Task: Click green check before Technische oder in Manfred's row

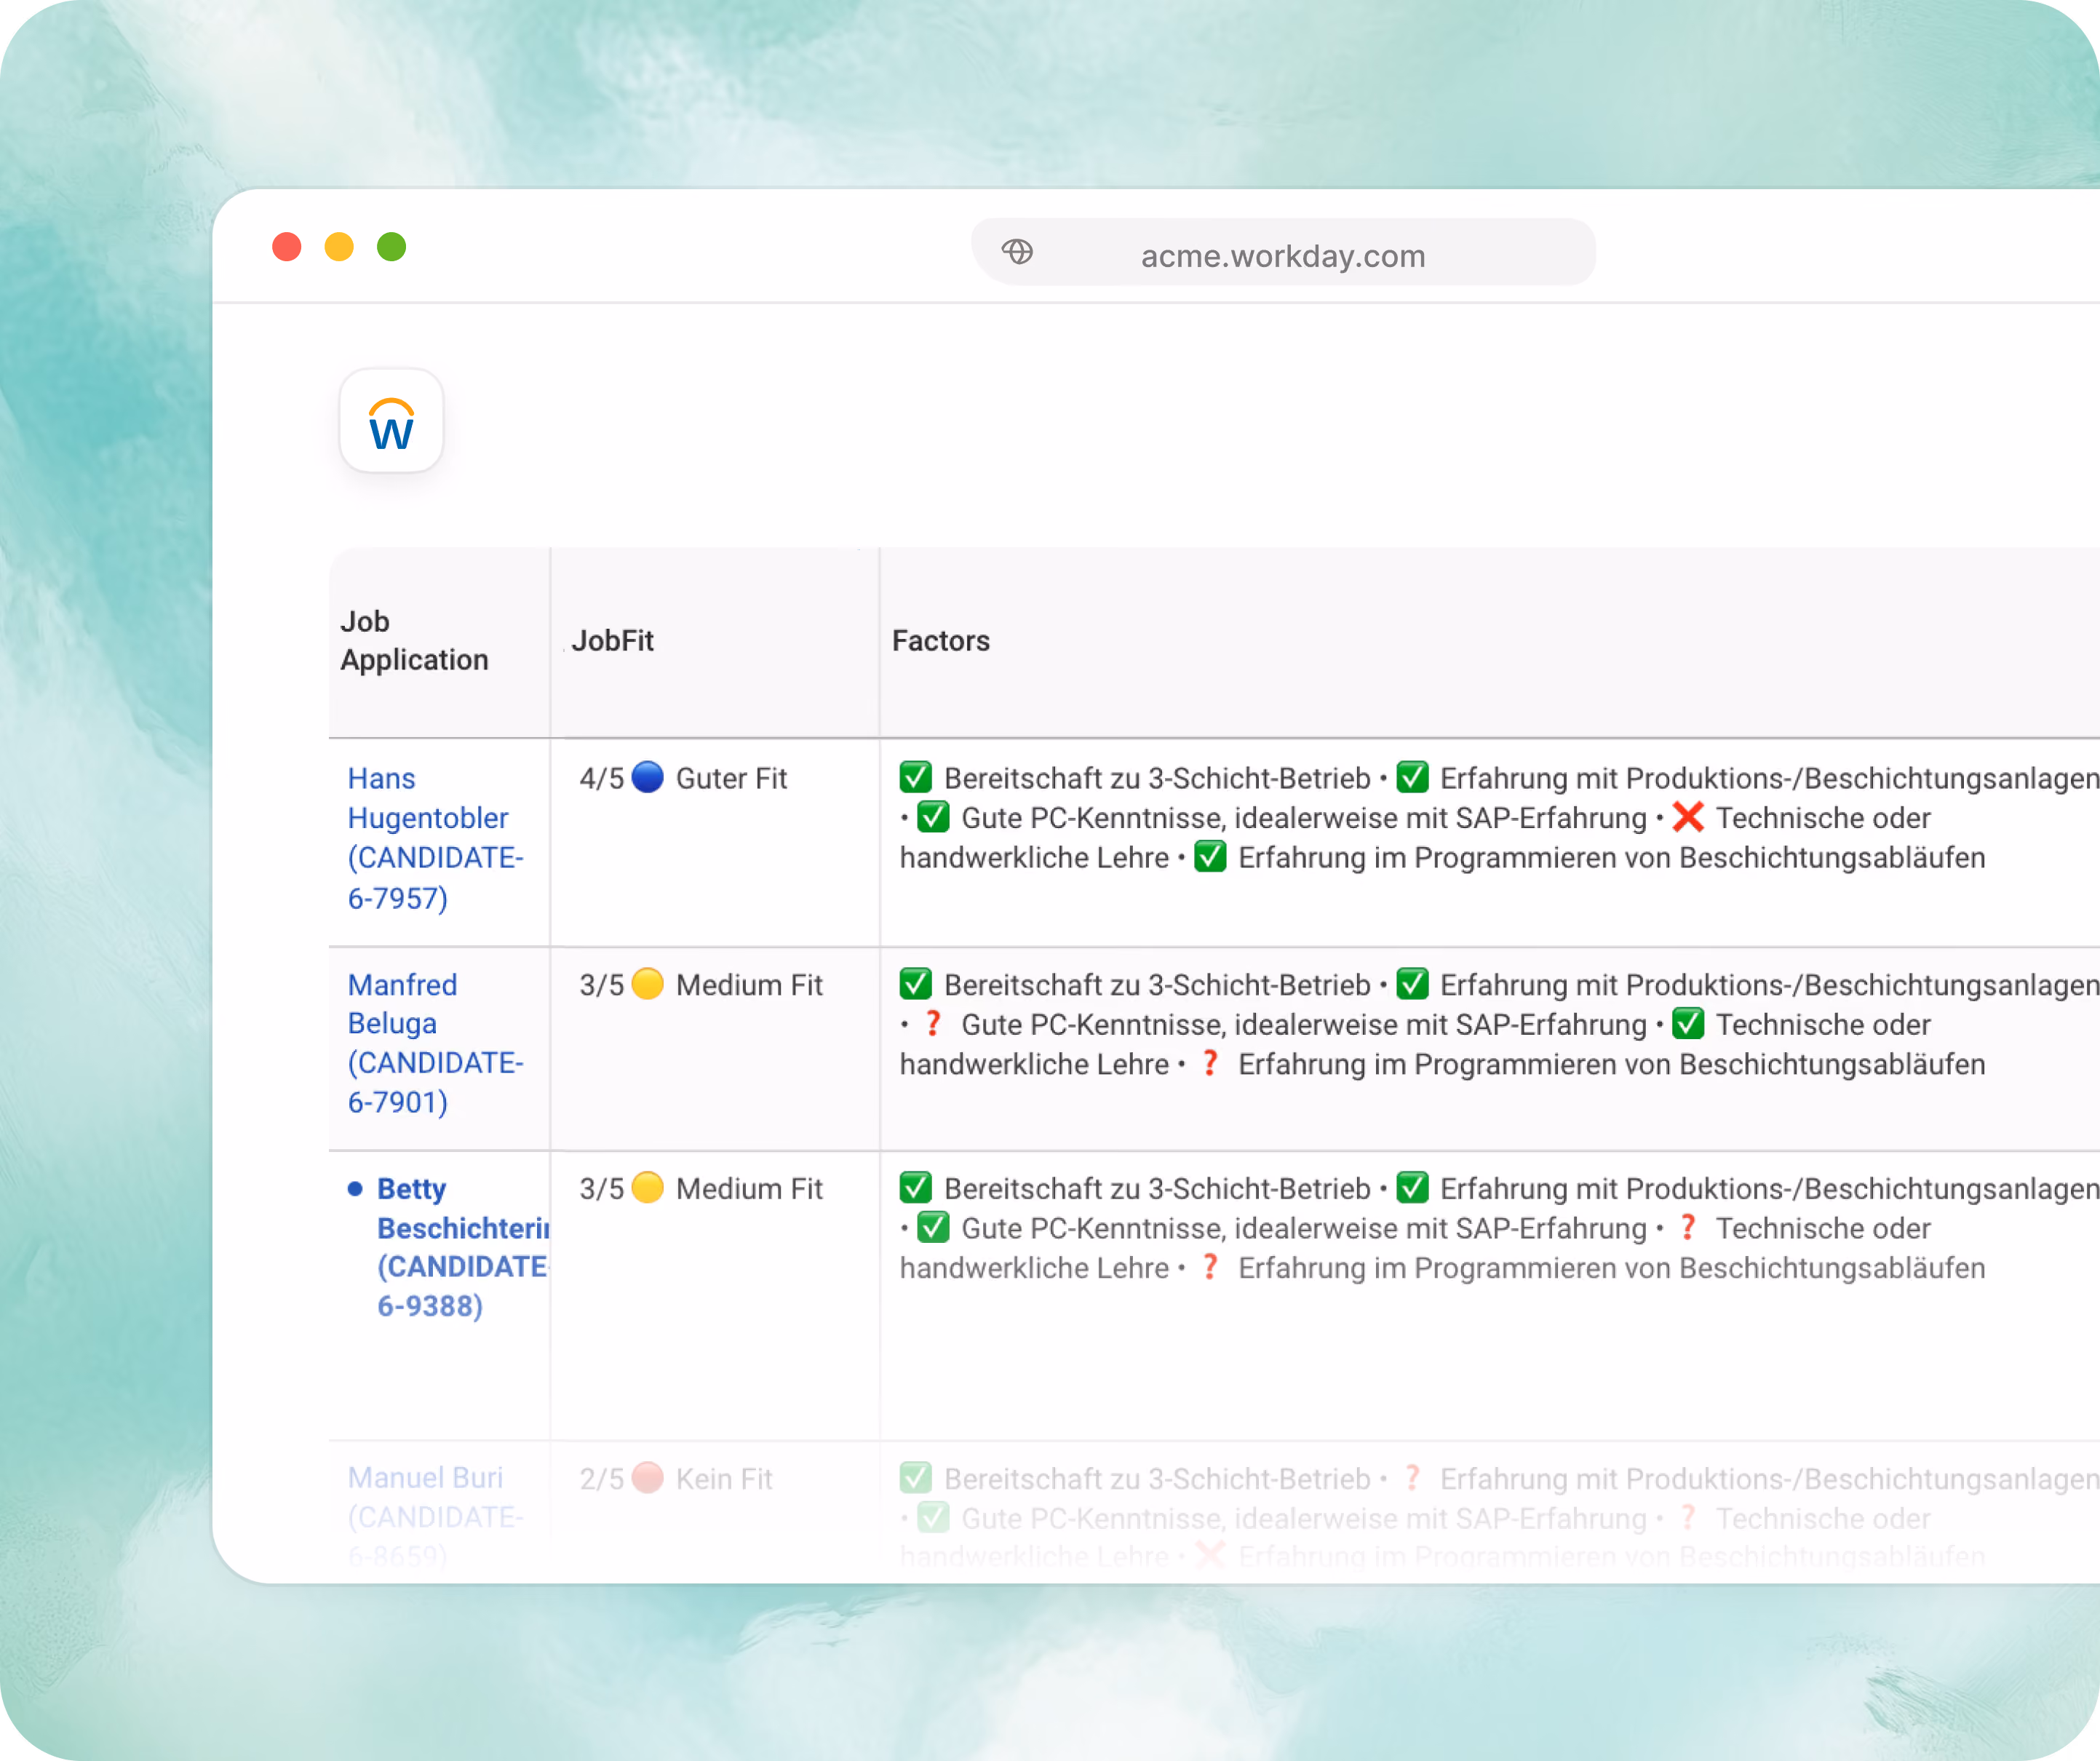Action: point(1688,1024)
